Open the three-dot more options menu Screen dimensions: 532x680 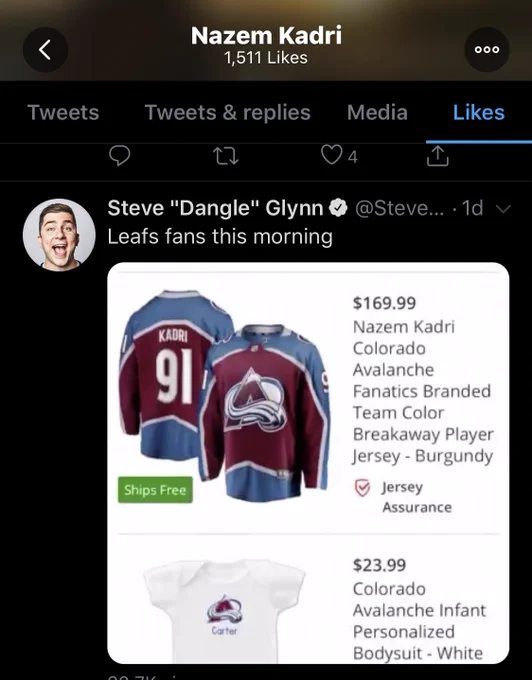coord(486,49)
